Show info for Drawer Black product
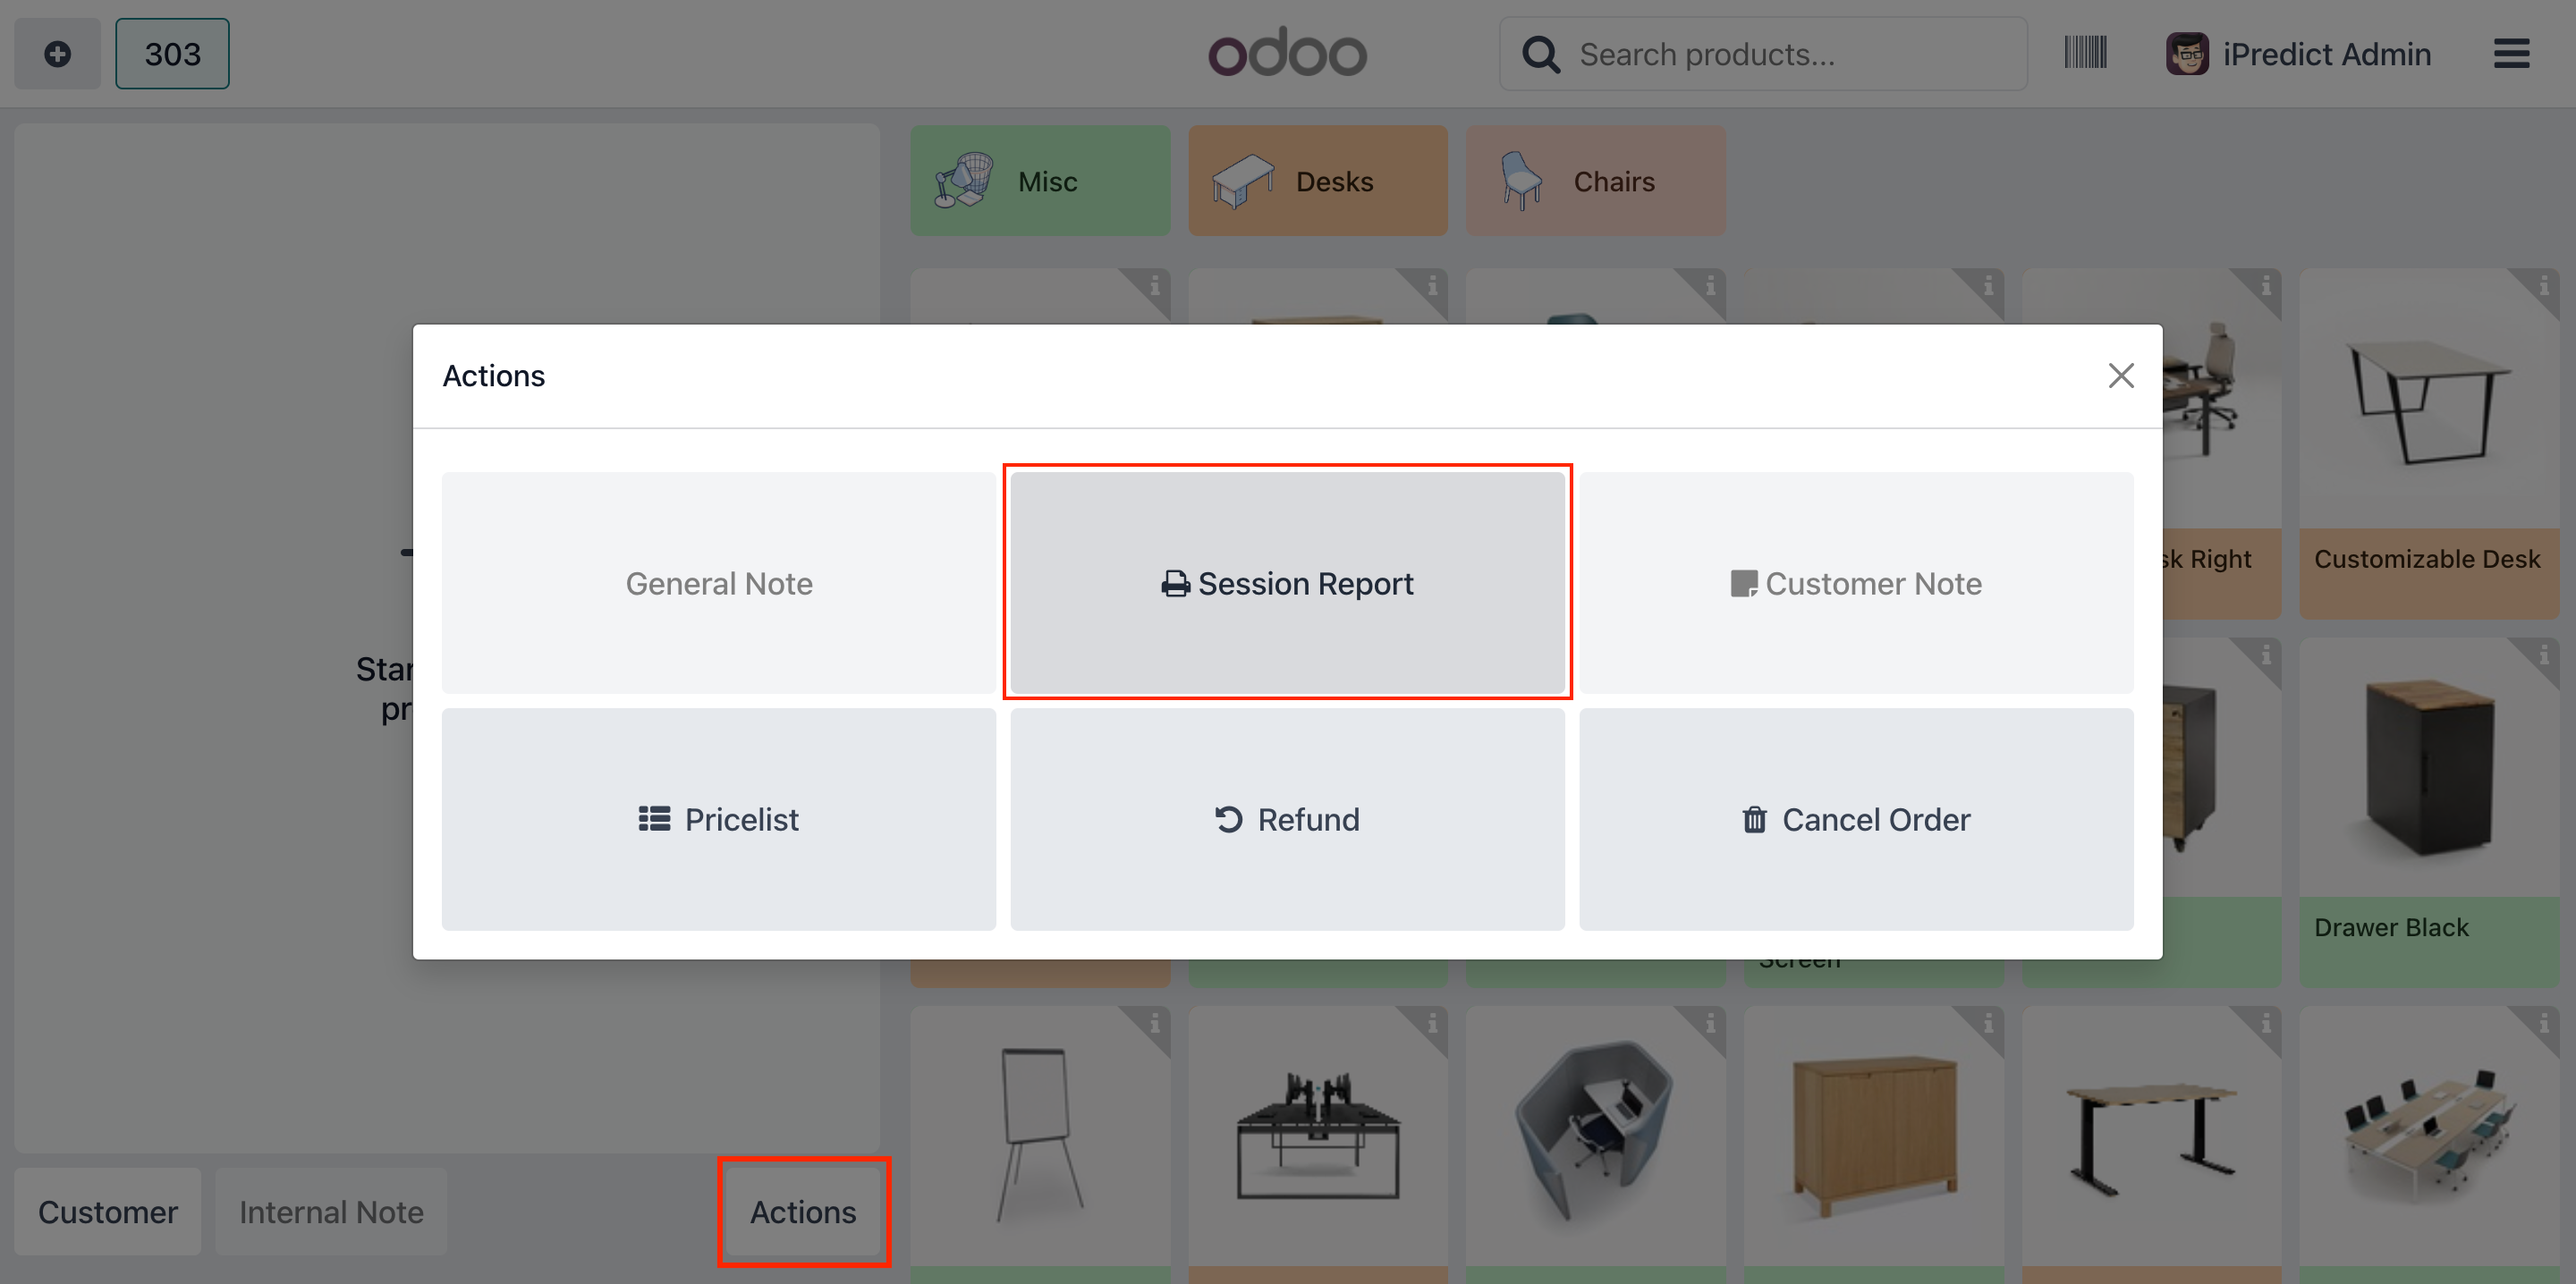 (2543, 656)
